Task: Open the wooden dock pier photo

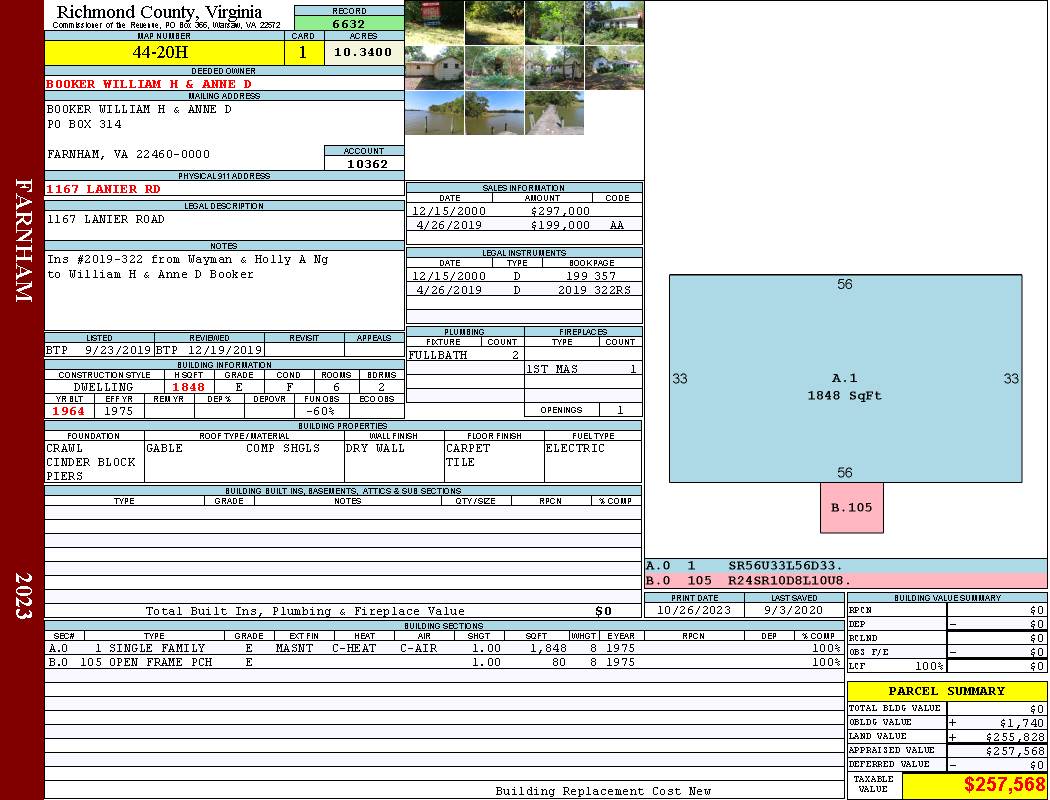Action: (554, 113)
